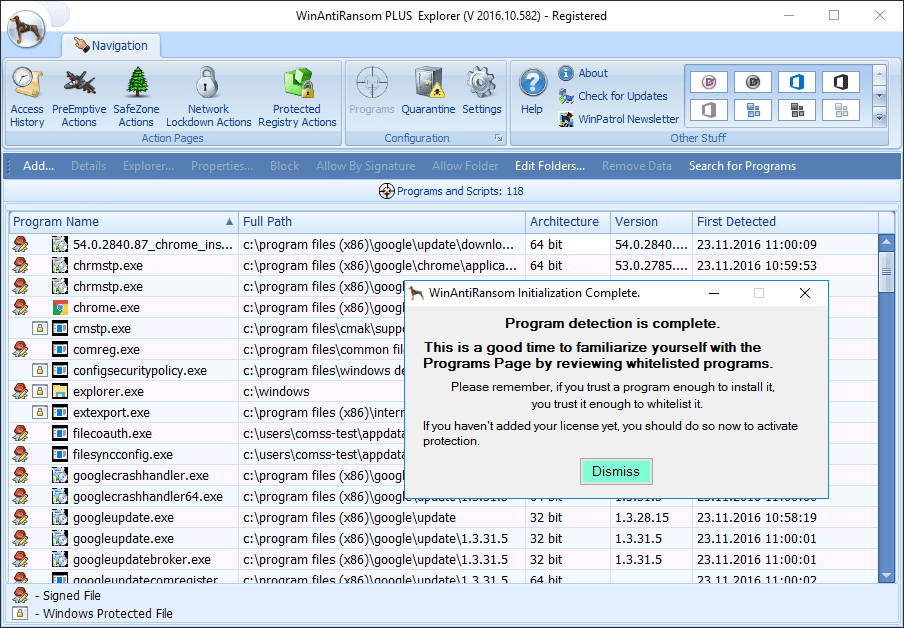Select the blue Office theme style
The width and height of the screenshot is (904, 628).
797,82
